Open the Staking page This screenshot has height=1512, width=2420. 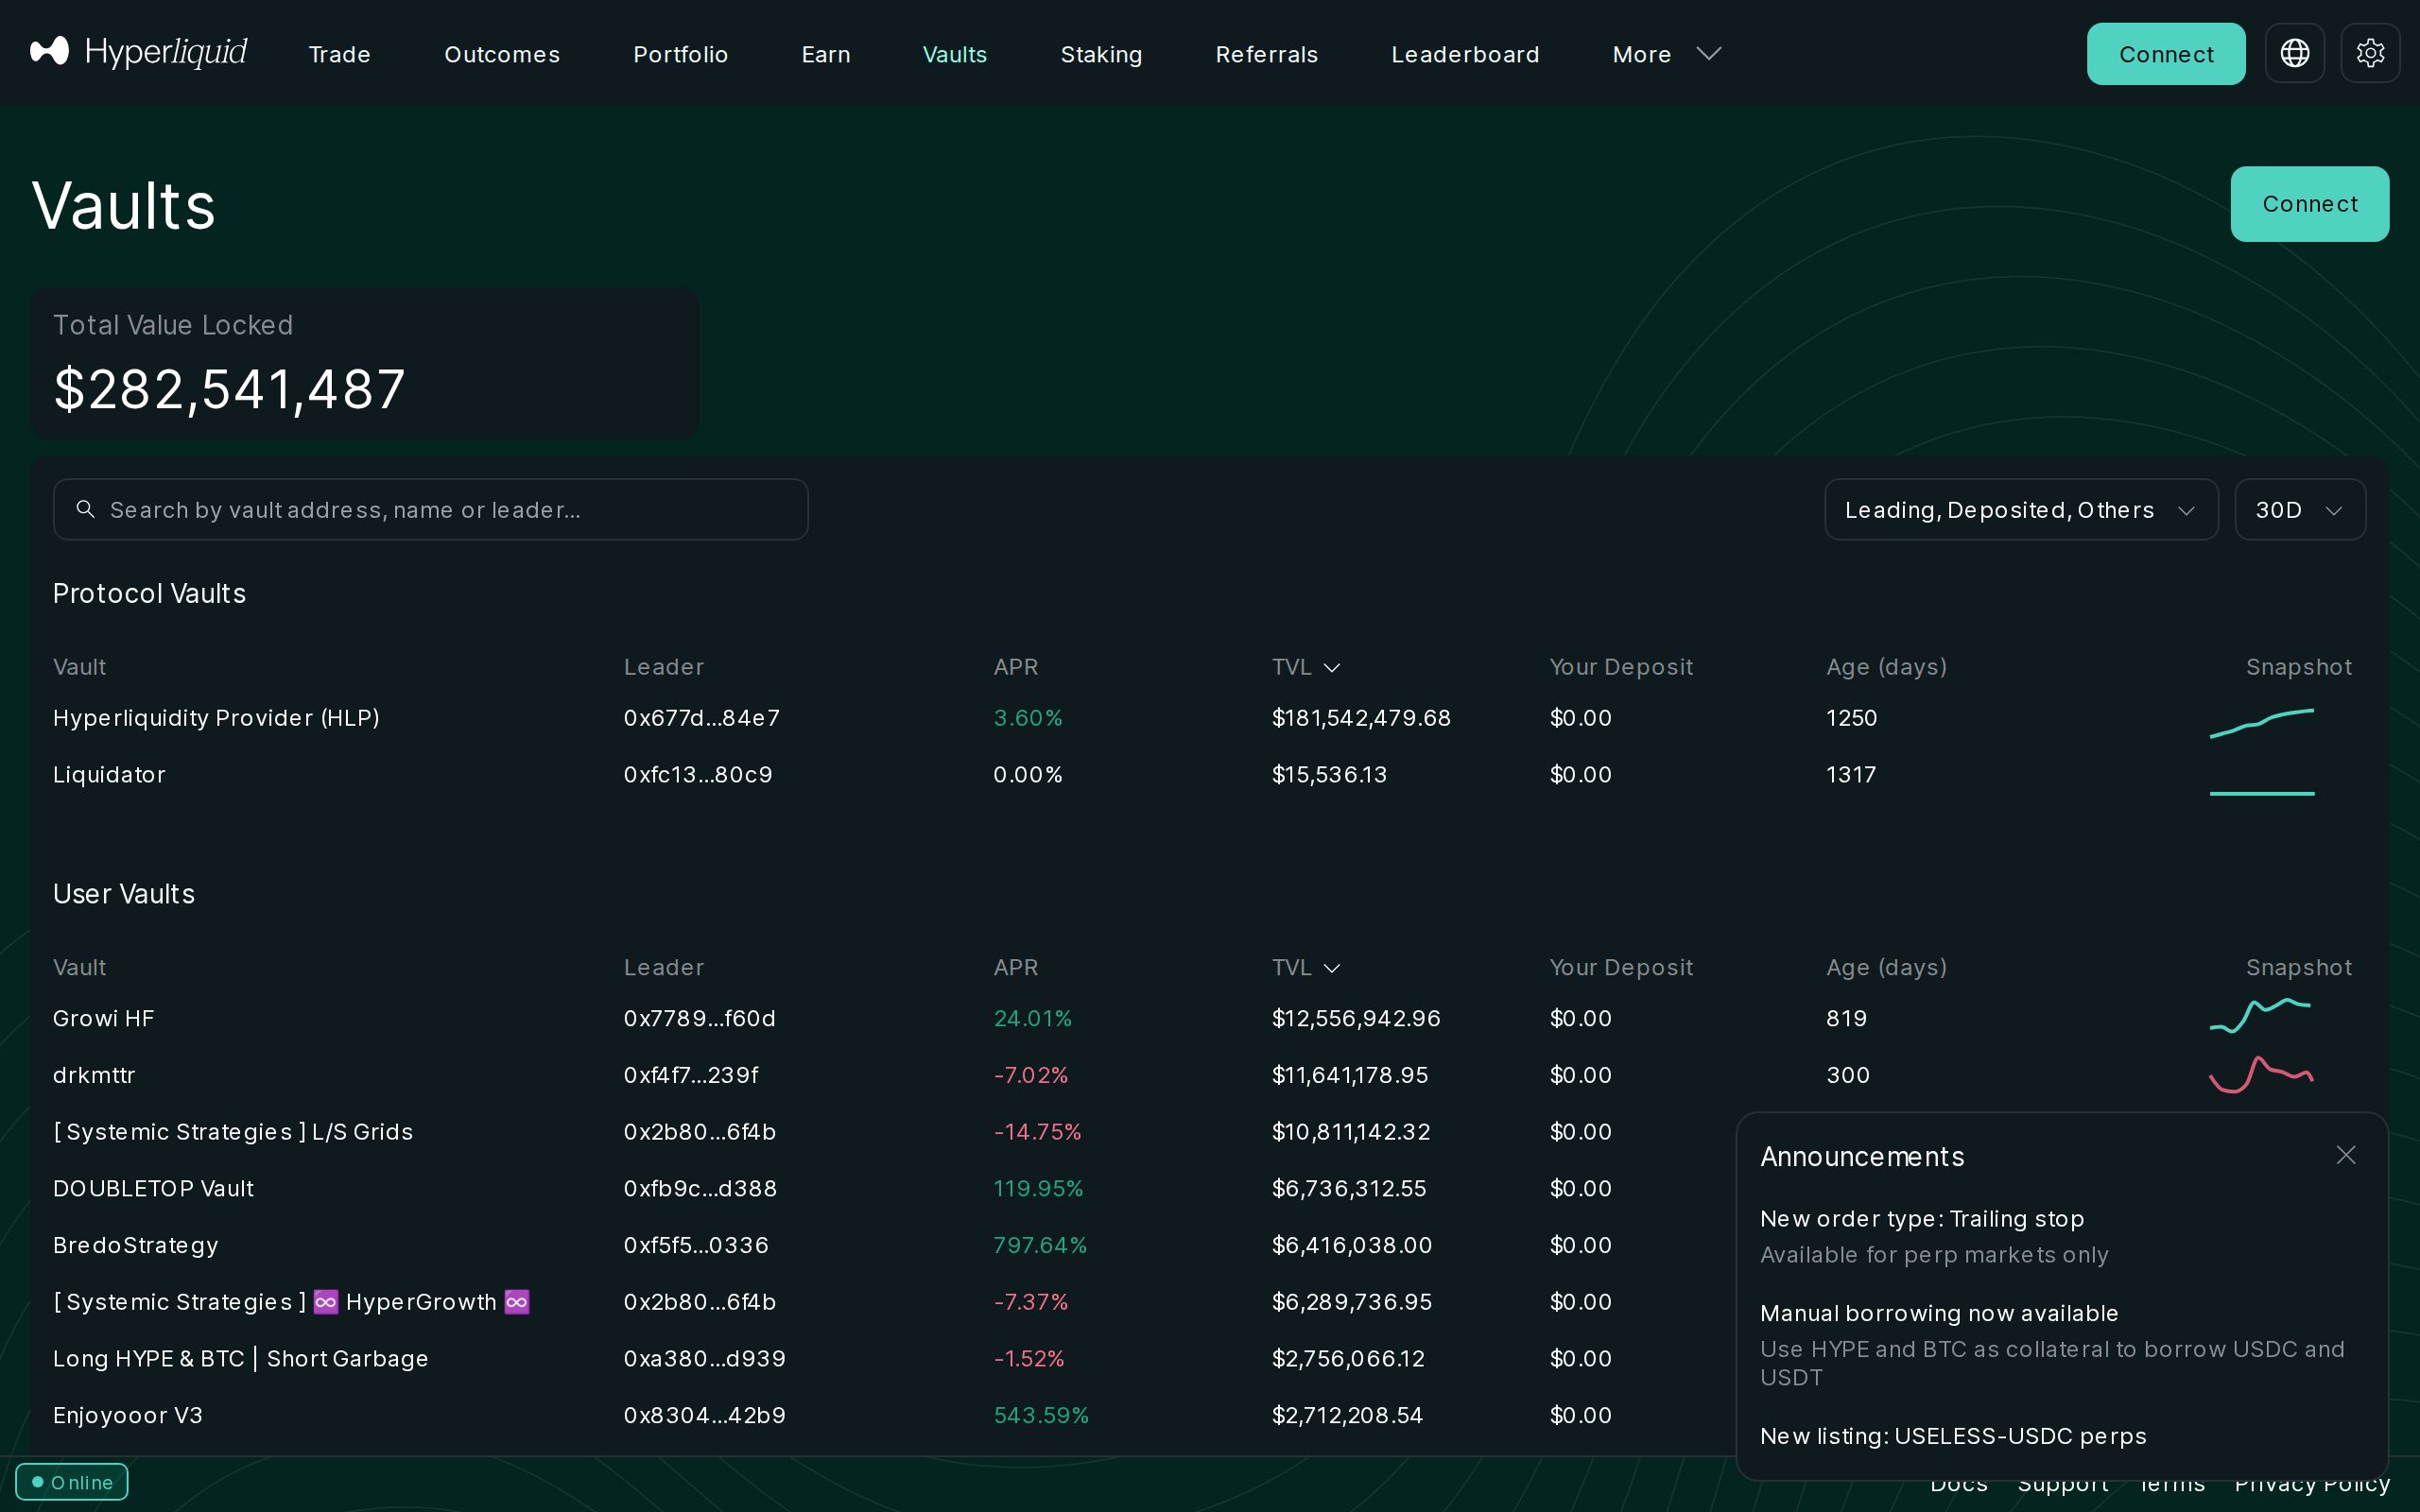[x=1101, y=54]
